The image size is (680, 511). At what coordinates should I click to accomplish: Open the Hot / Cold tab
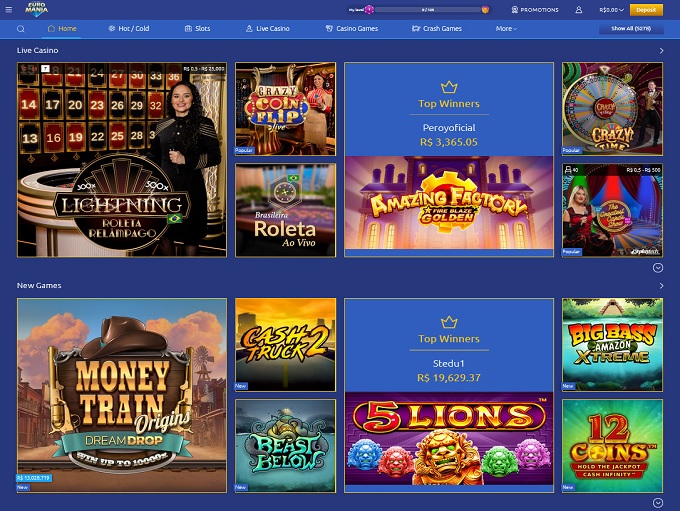pyautogui.click(x=129, y=29)
